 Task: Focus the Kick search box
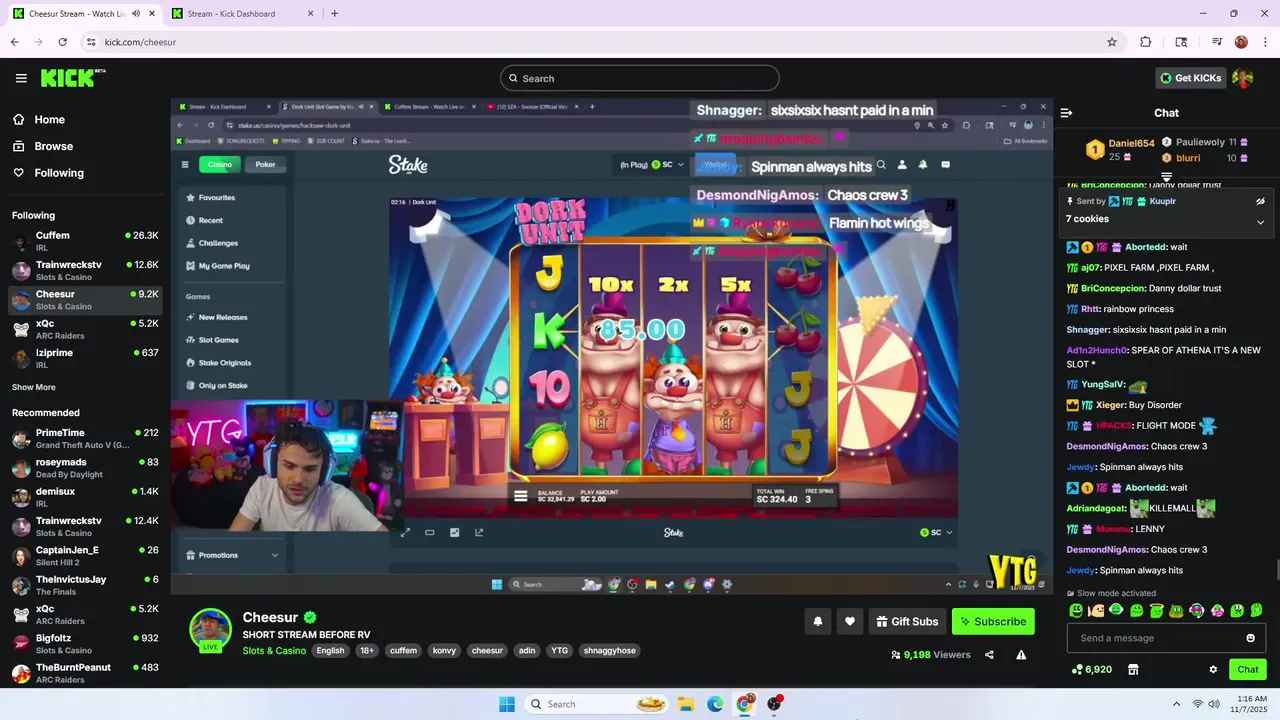(x=640, y=78)
